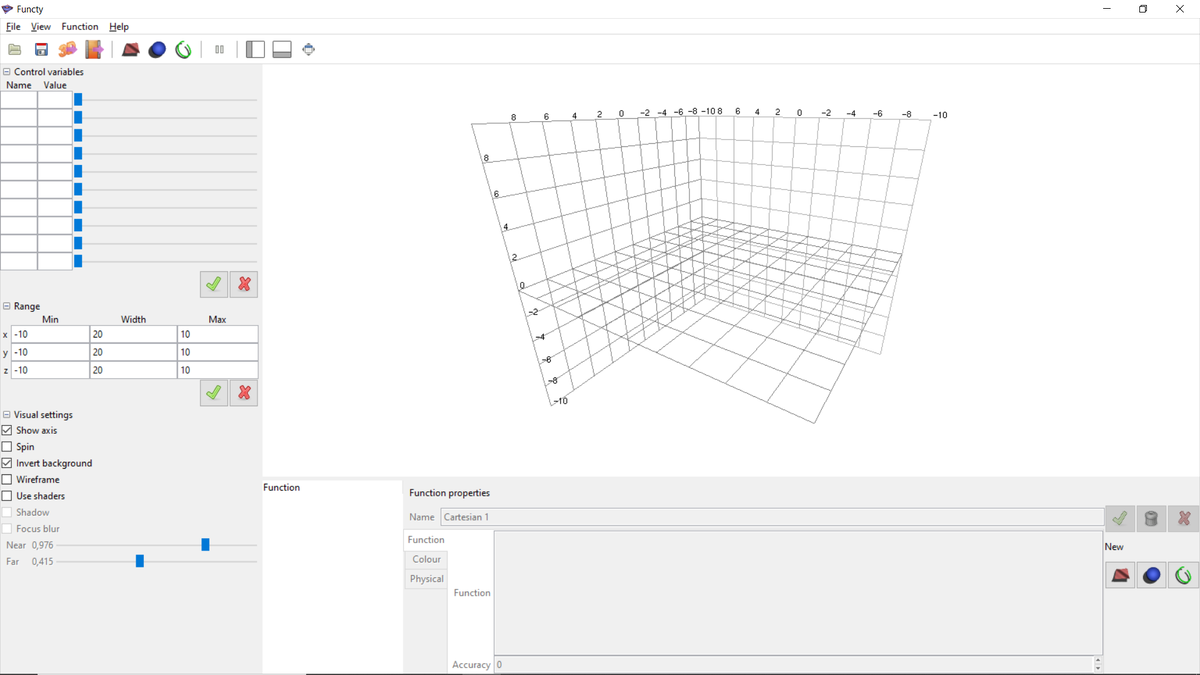Click the y Width range field

tap(133, 352)
